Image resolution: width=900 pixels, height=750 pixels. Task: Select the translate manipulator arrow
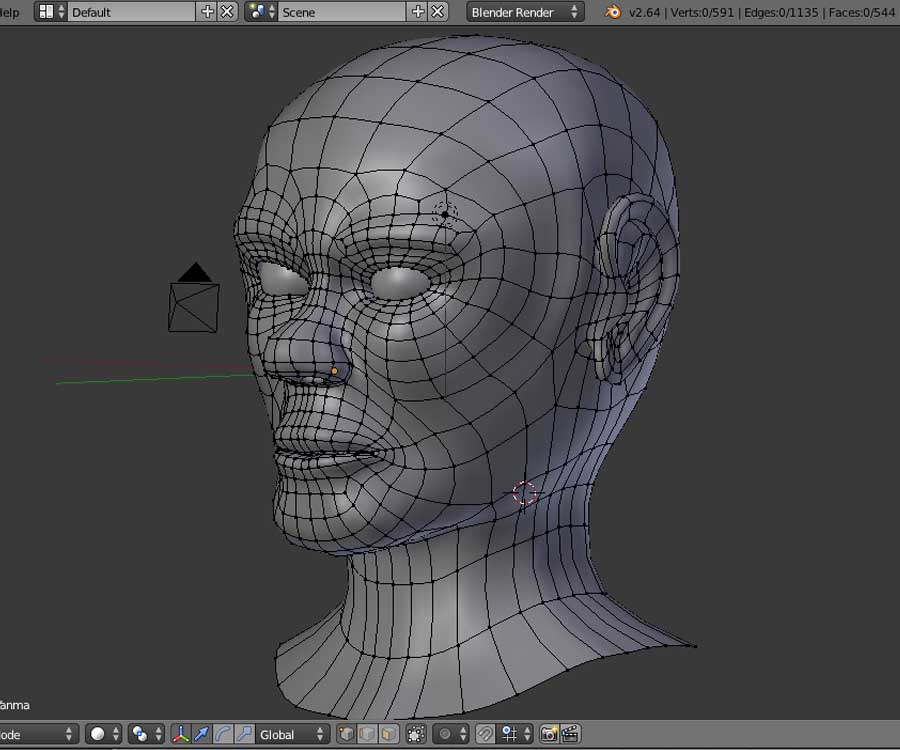202,734
